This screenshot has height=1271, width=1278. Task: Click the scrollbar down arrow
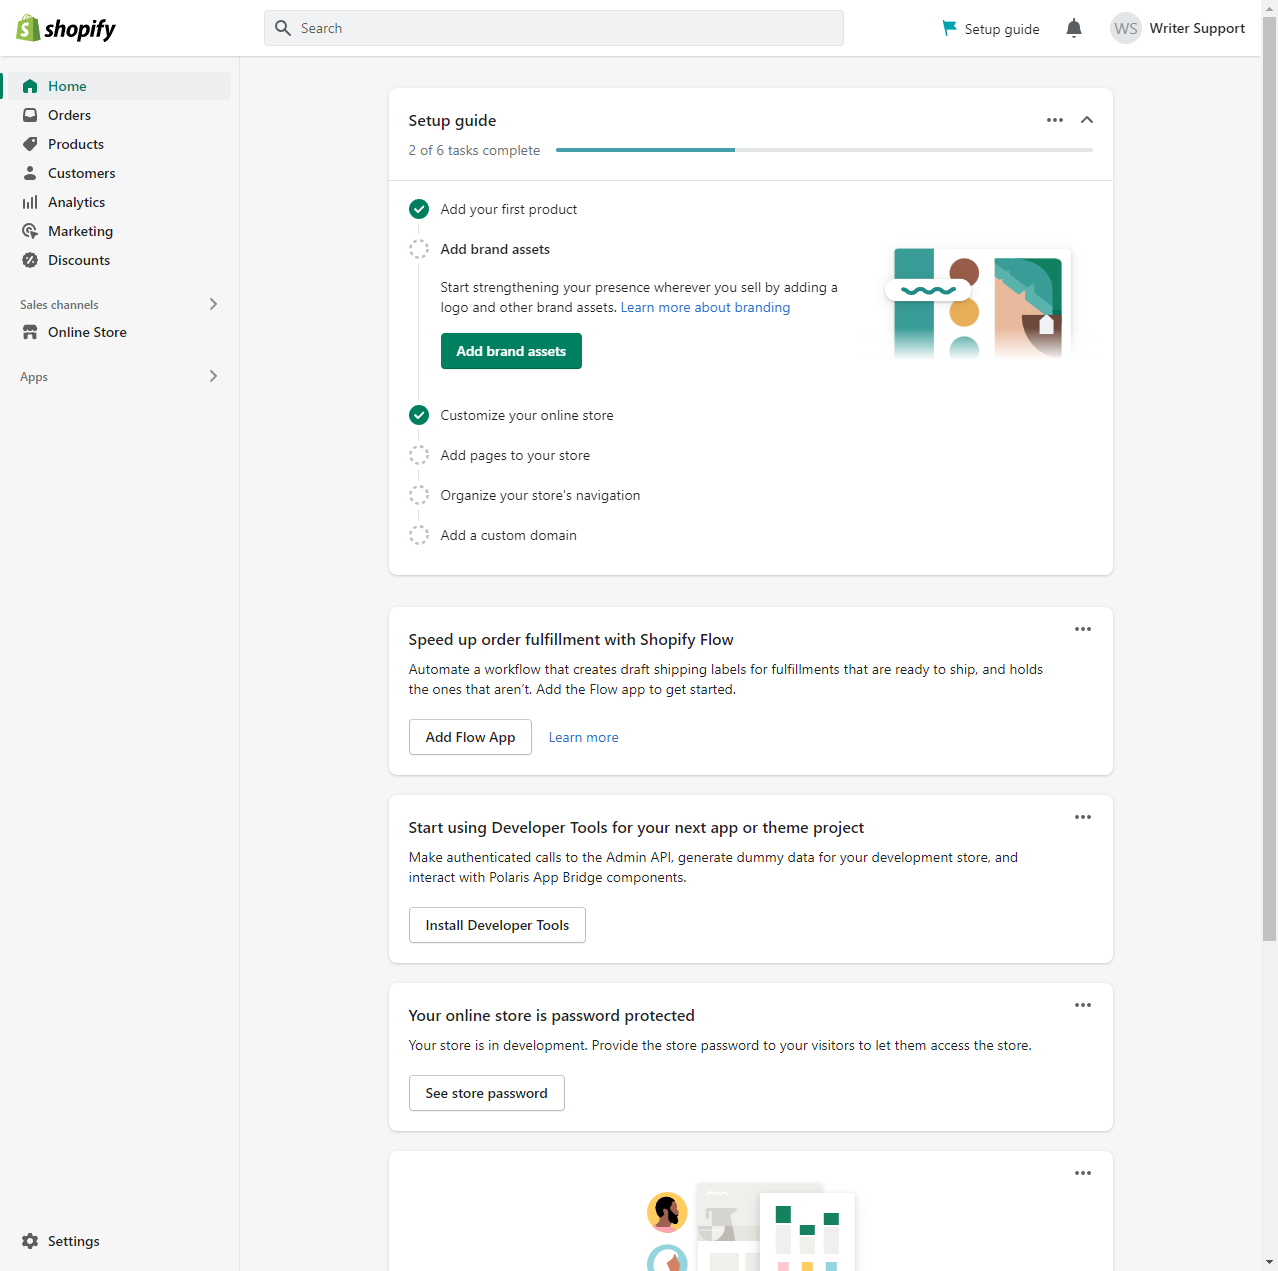pos(1269,1263)
